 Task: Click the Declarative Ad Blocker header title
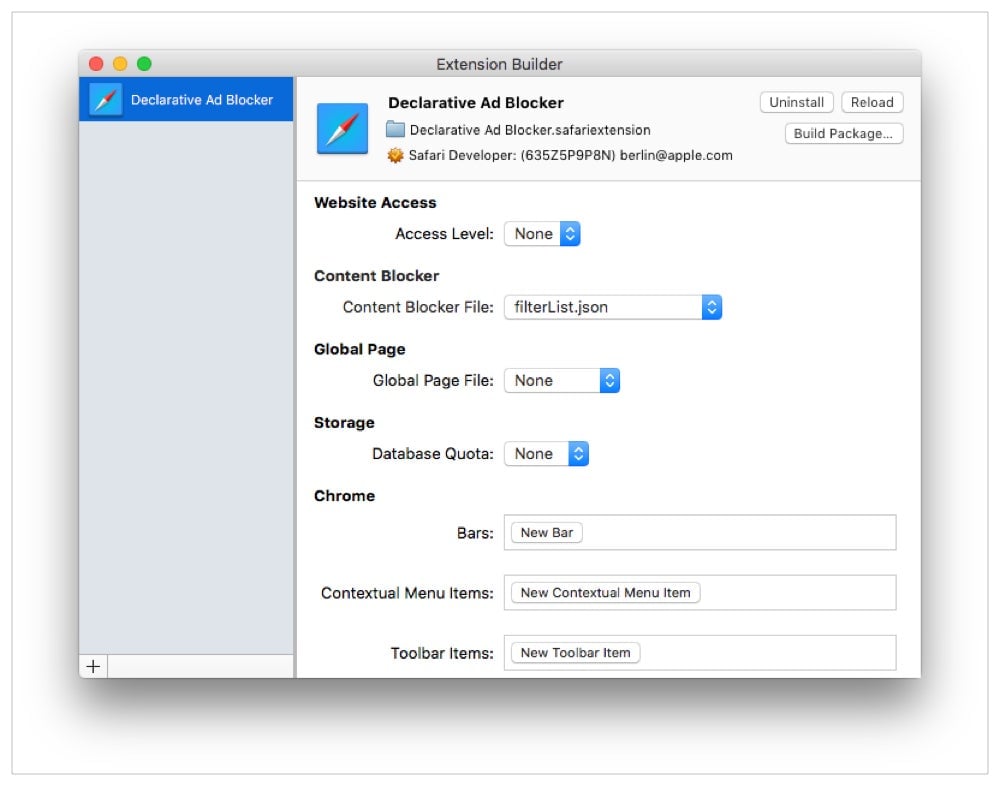(x=476, y=103)
